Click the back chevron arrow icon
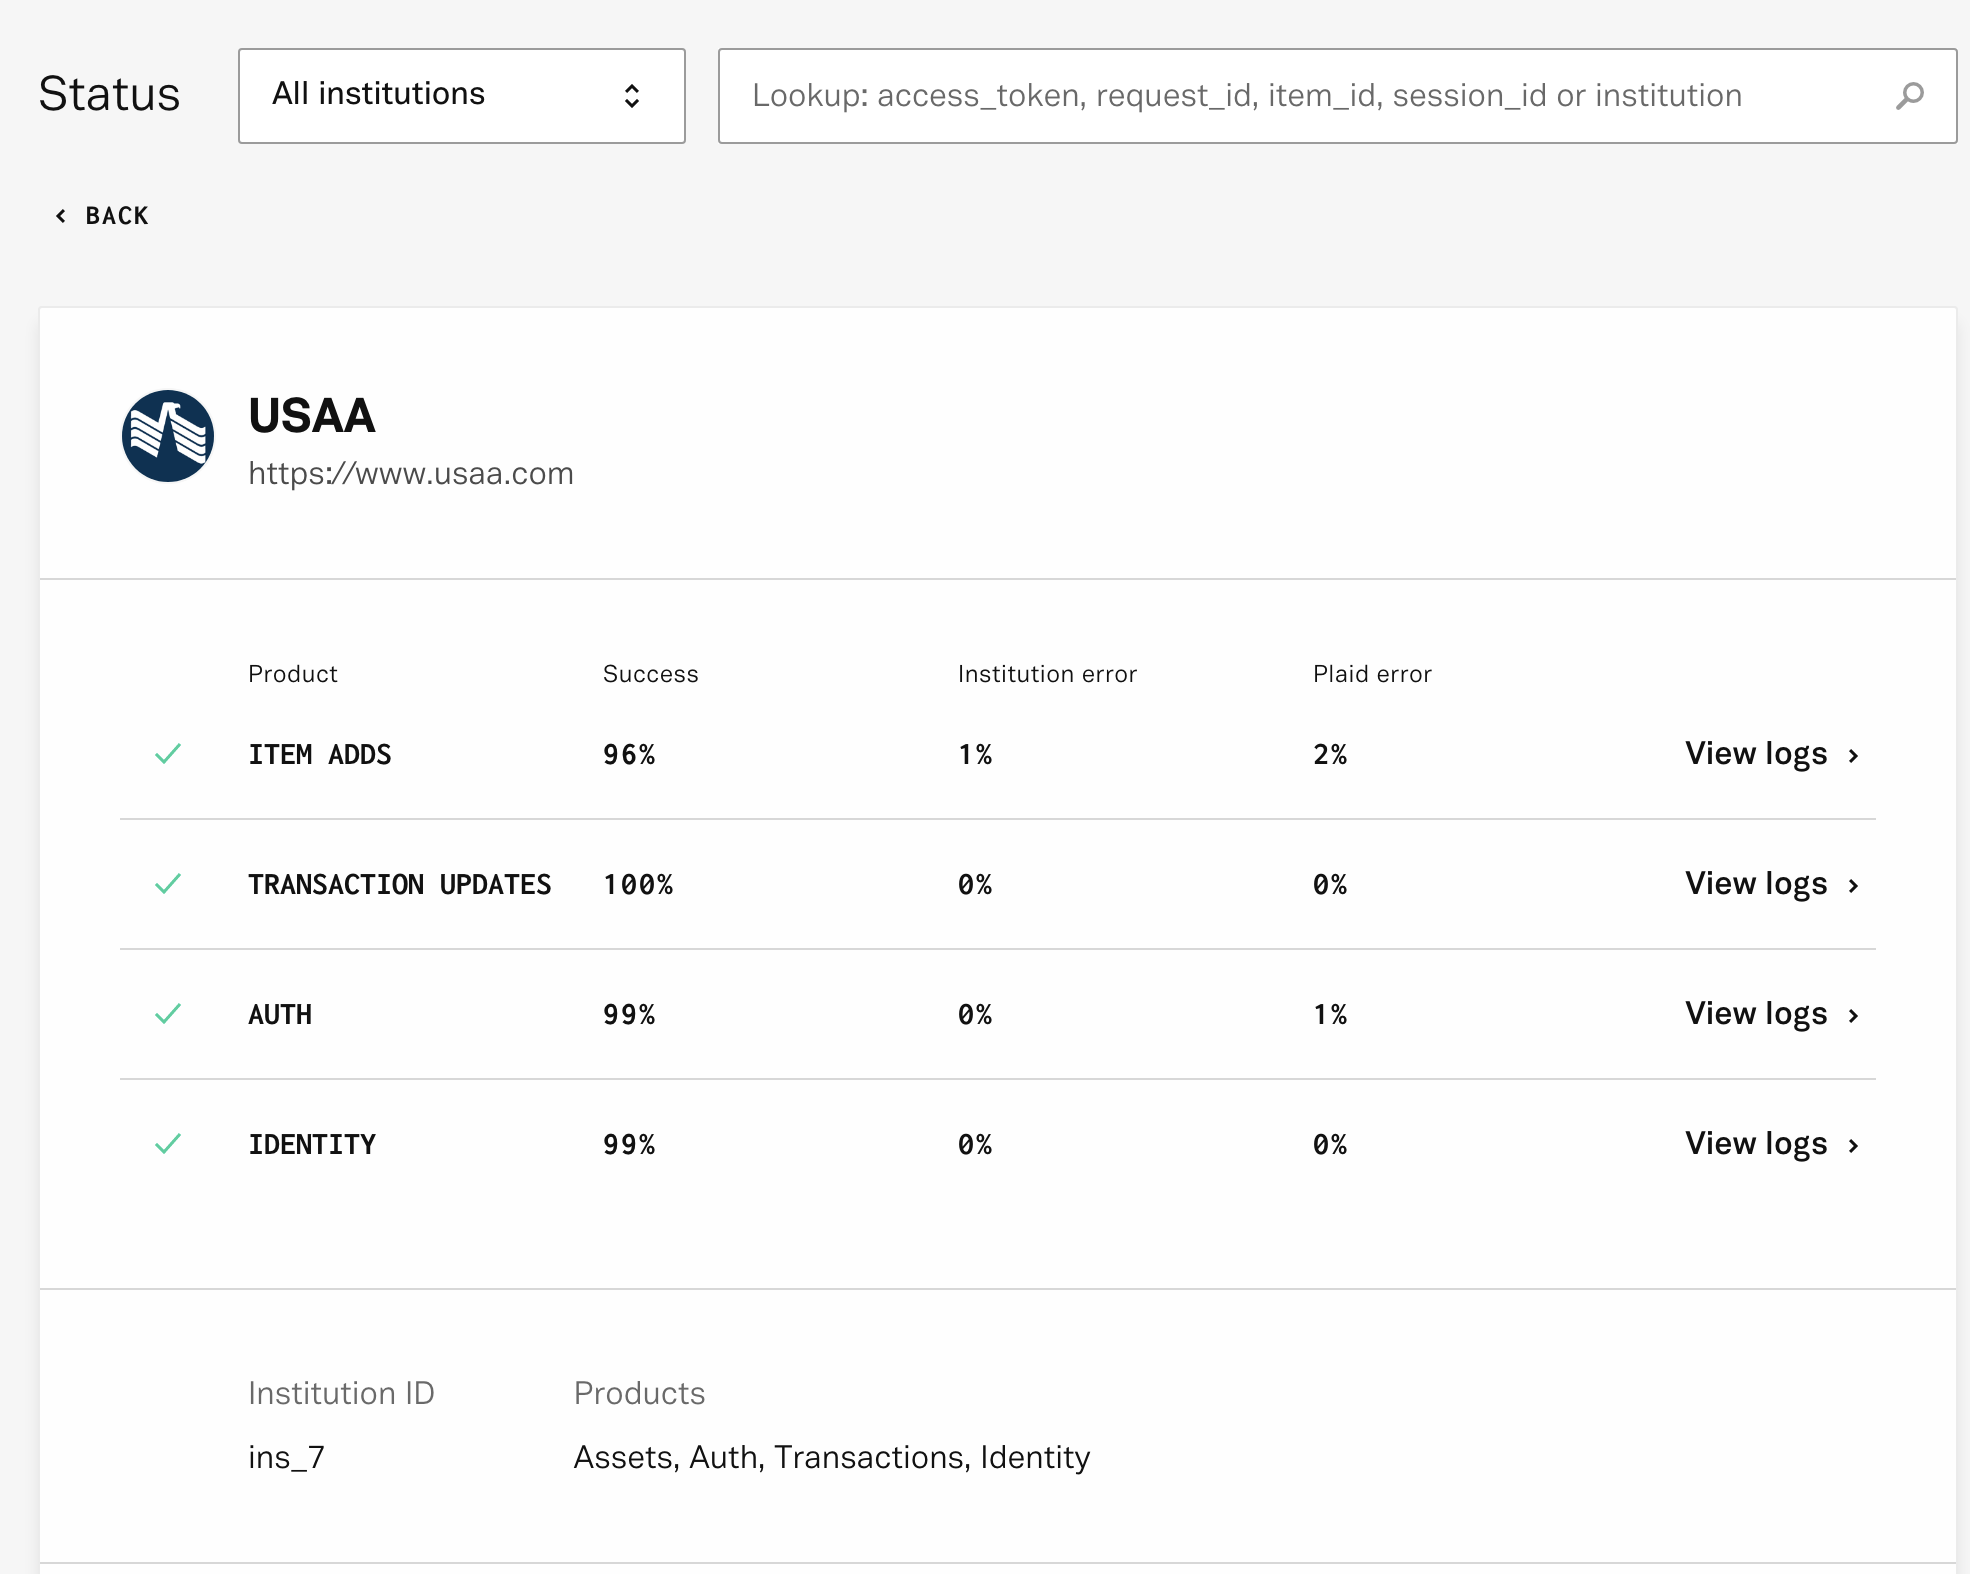Image resolution: width=1970 pixels, height=1574 pixels. 61,216
